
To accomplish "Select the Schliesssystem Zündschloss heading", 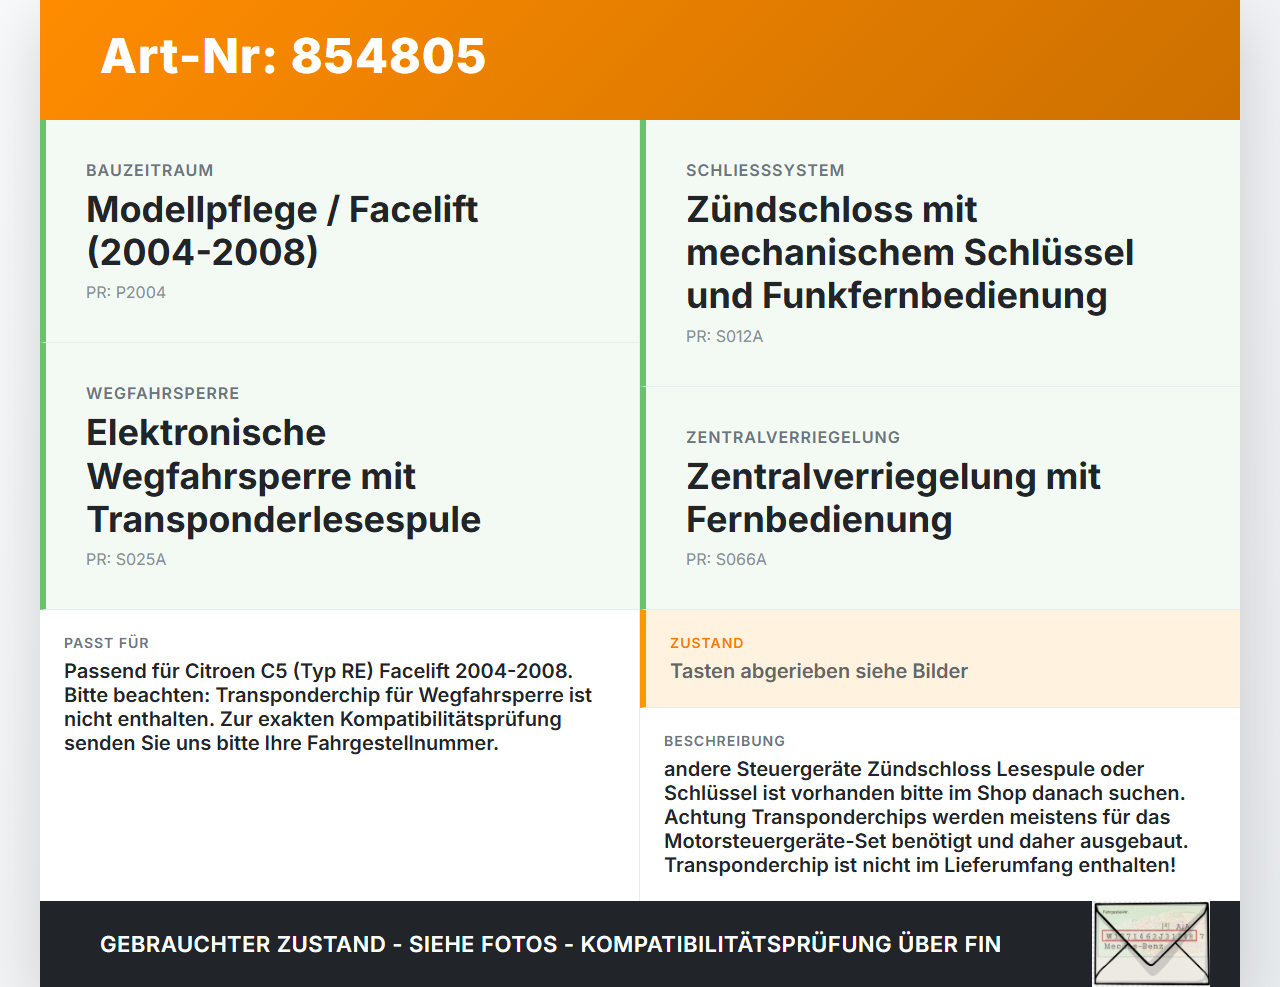I will point(910,253).
